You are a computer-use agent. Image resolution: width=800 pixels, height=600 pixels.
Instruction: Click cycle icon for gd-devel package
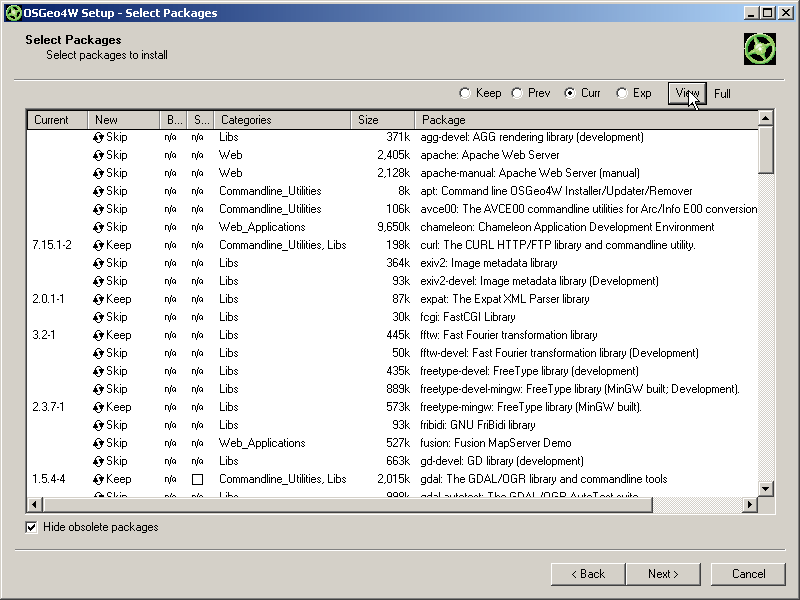(x=98, y=461)
